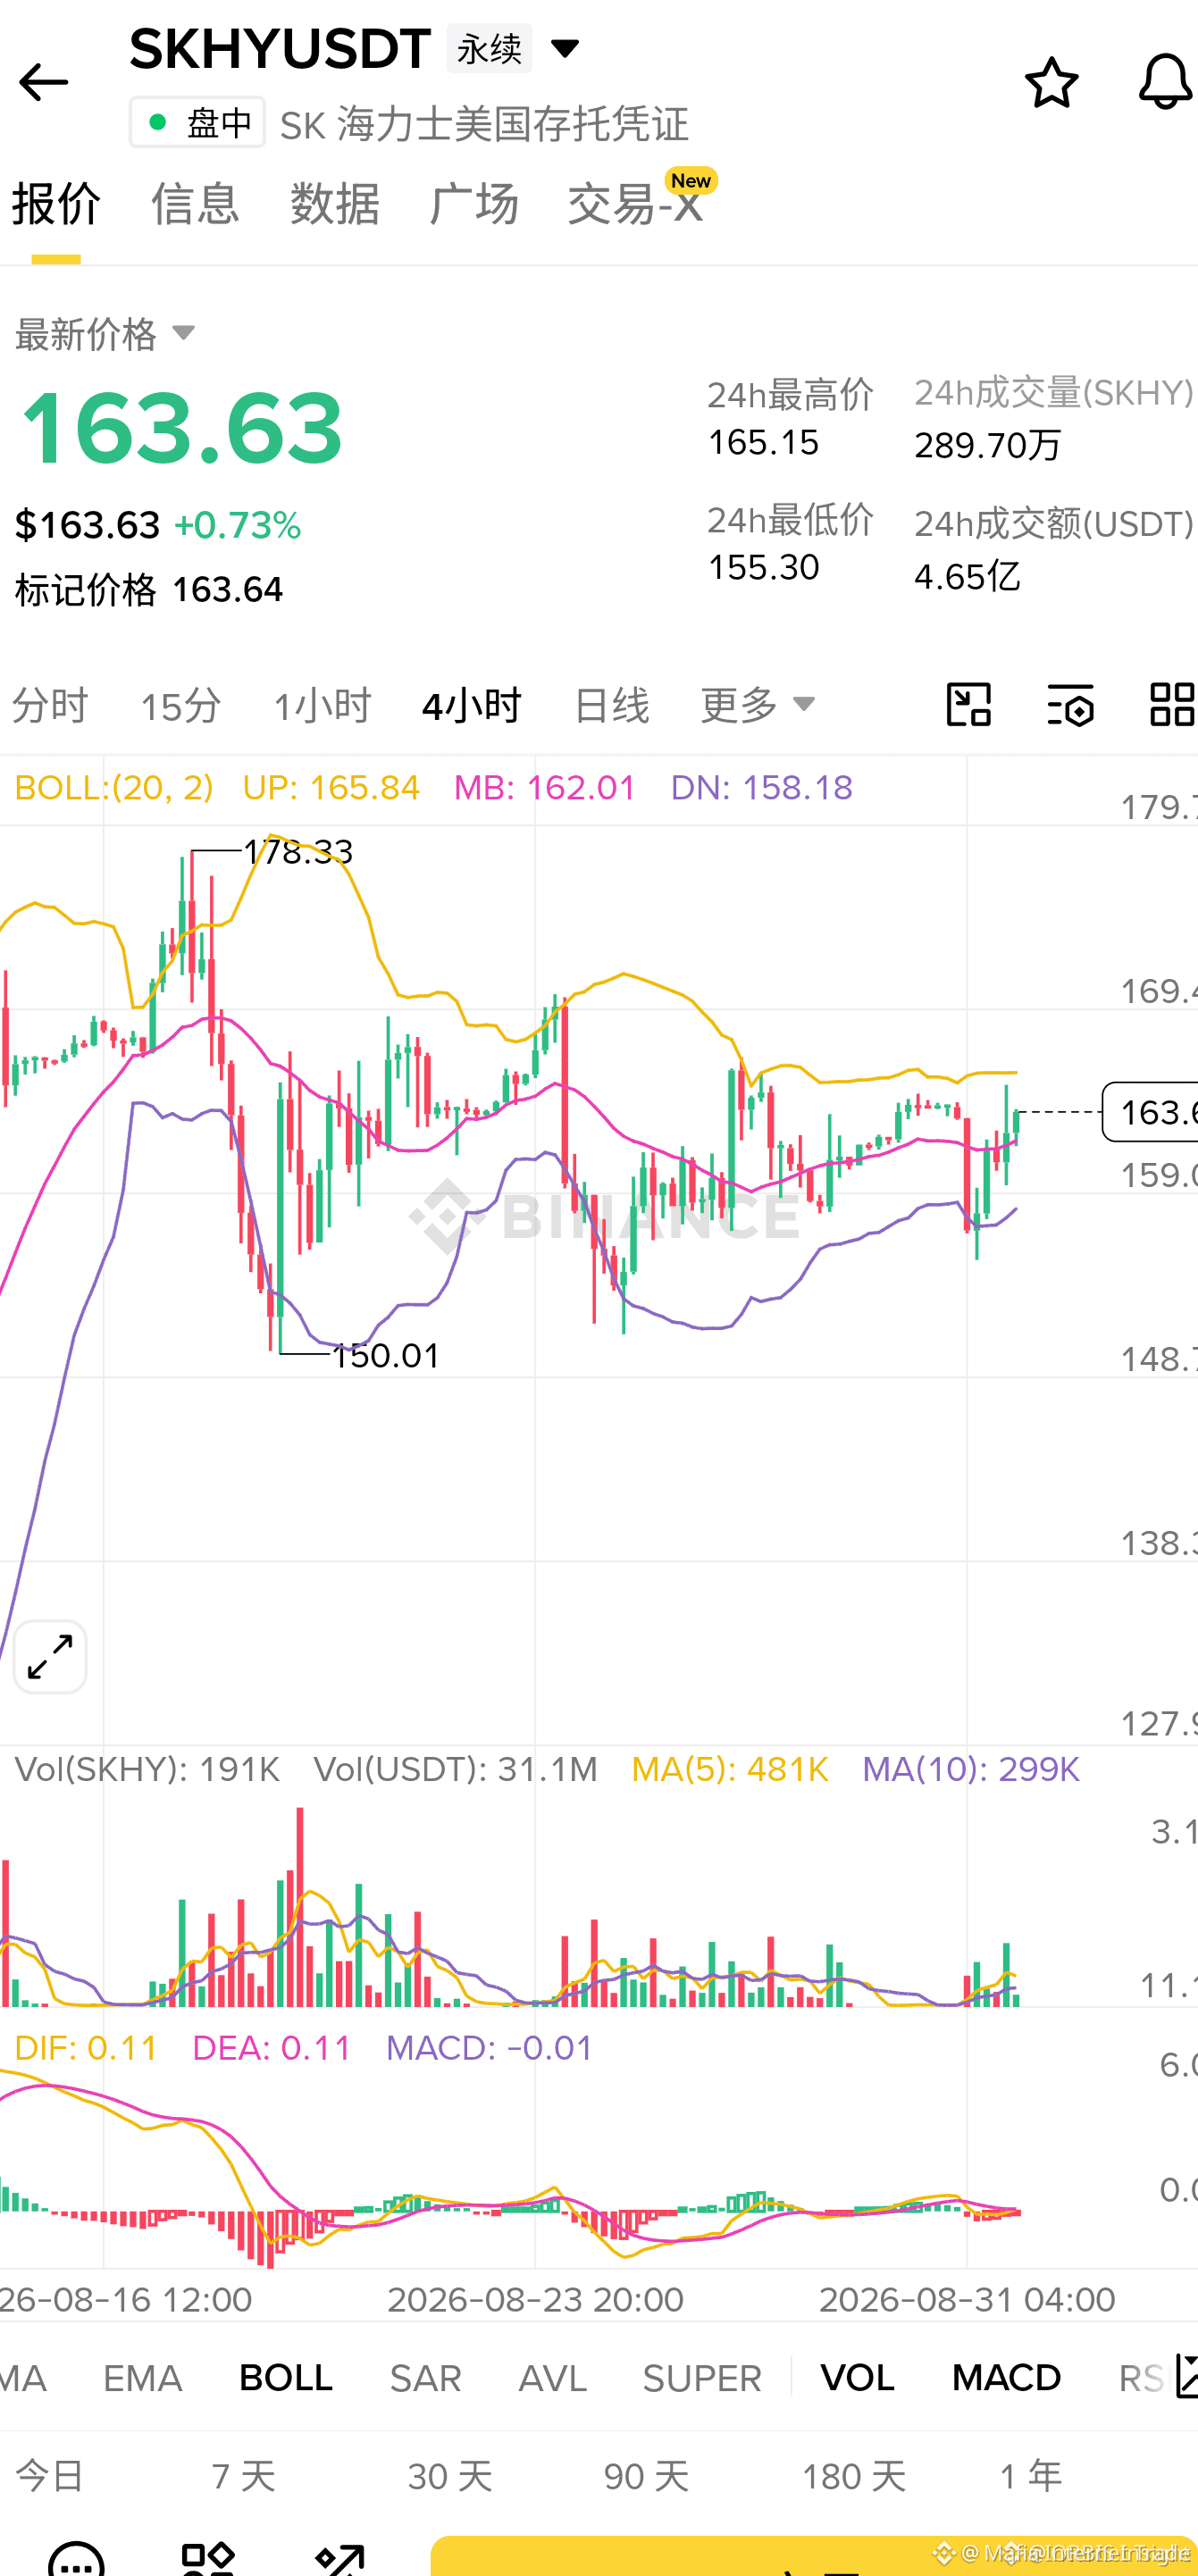Expand the 最新价格 price type dropdown

click(x=183, y=333)
